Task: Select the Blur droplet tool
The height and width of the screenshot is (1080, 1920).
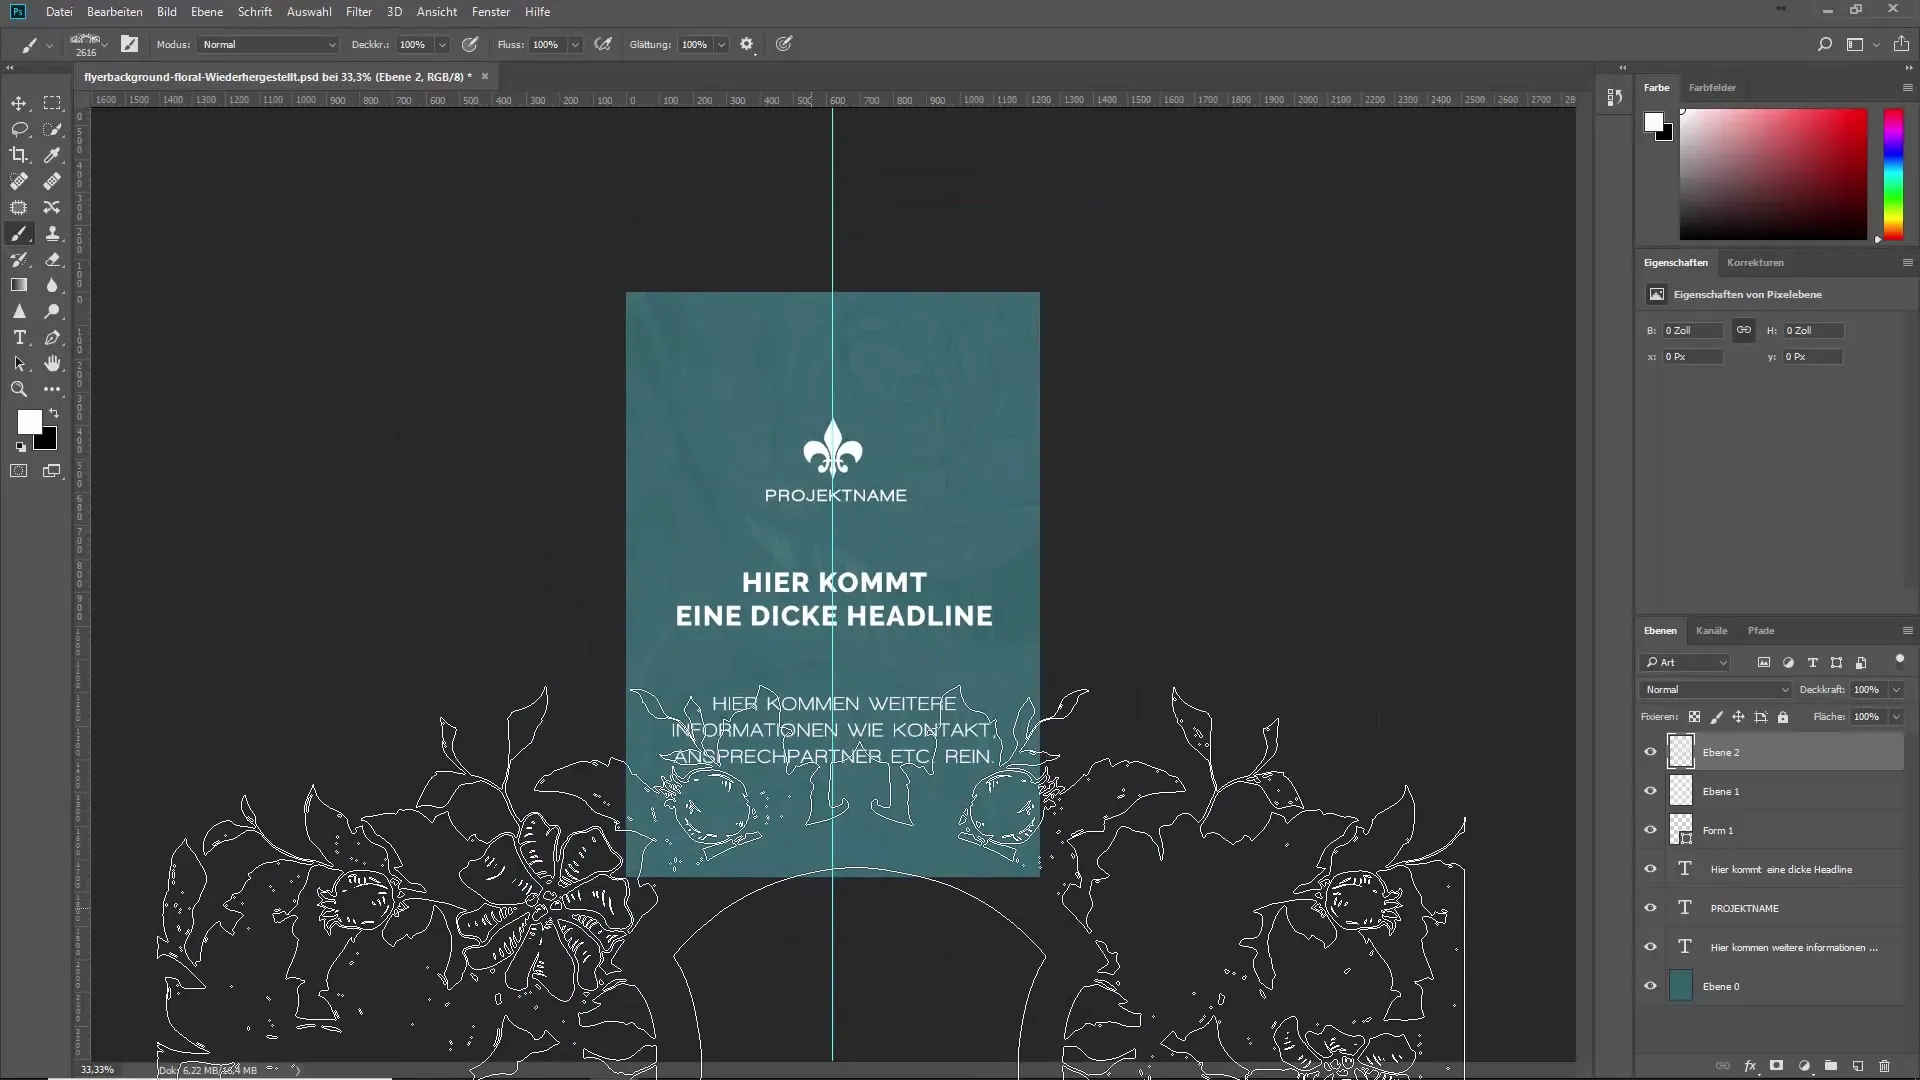Action: coord(52,285)
